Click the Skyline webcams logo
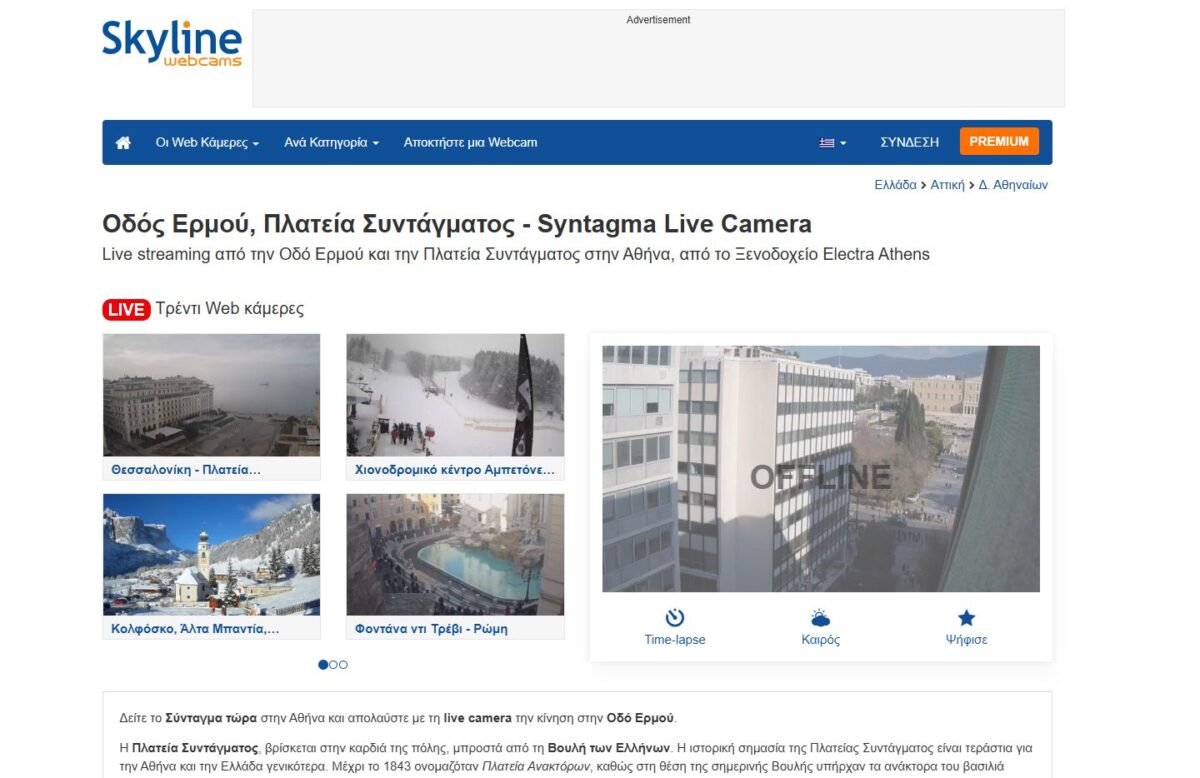1200x778 pixels. coord(172,44)
